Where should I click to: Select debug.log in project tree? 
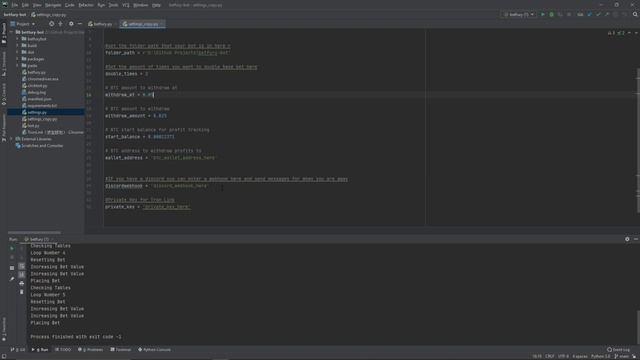tap(37, 92)
